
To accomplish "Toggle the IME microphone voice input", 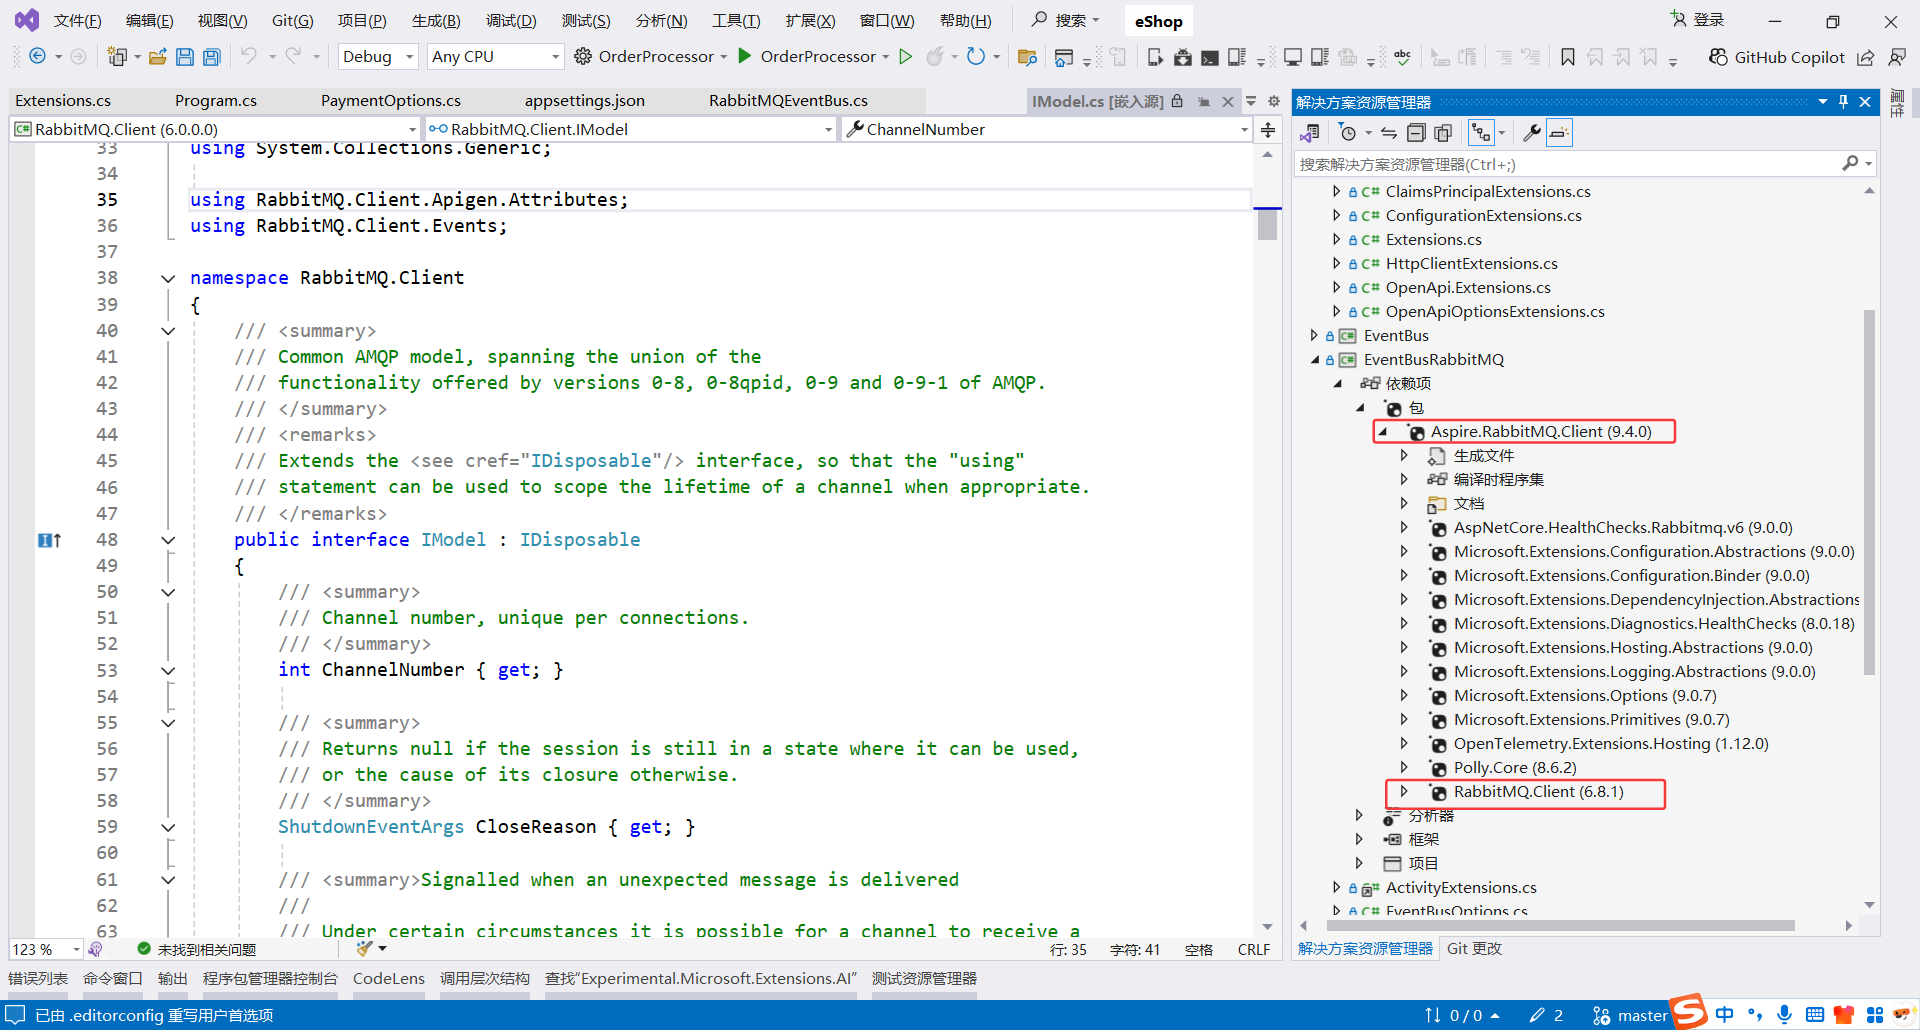I will (x=1785, y=1015).
